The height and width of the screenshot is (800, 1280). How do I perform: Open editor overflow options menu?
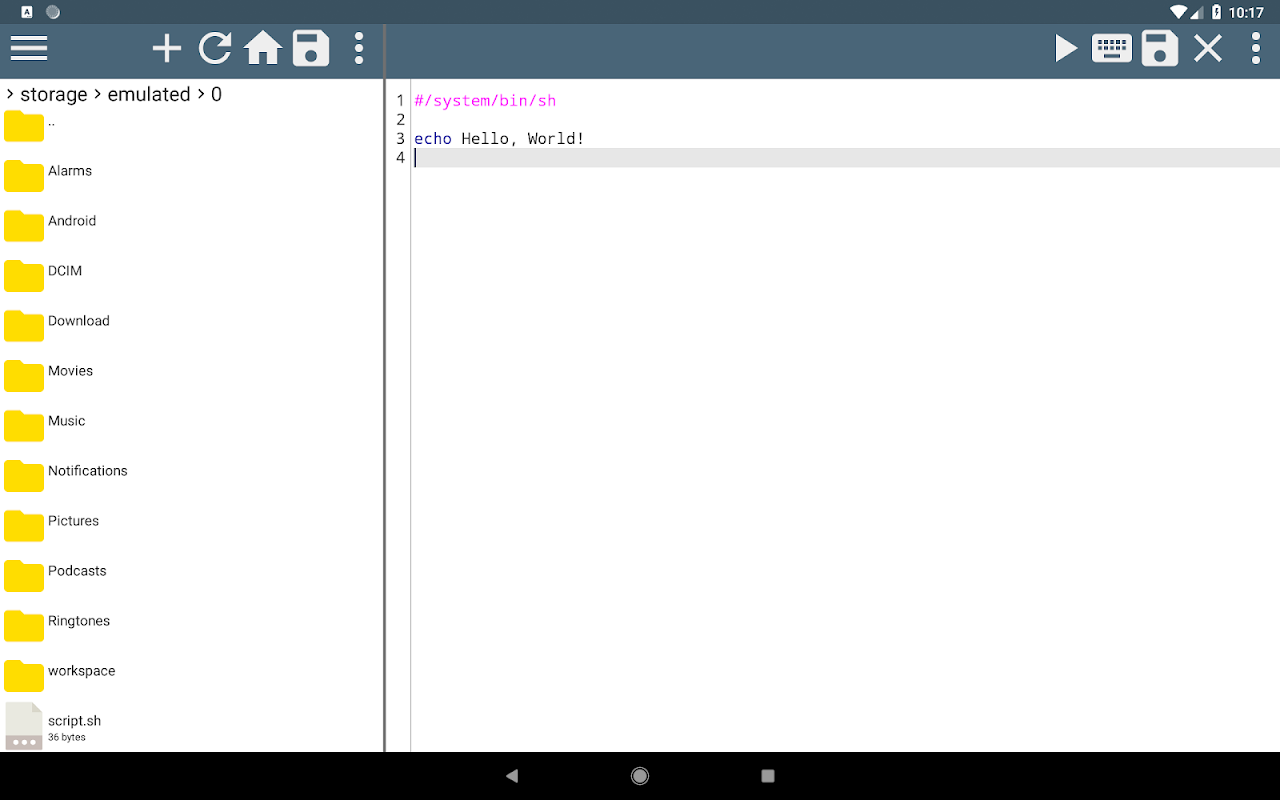tap(1256, 48)
